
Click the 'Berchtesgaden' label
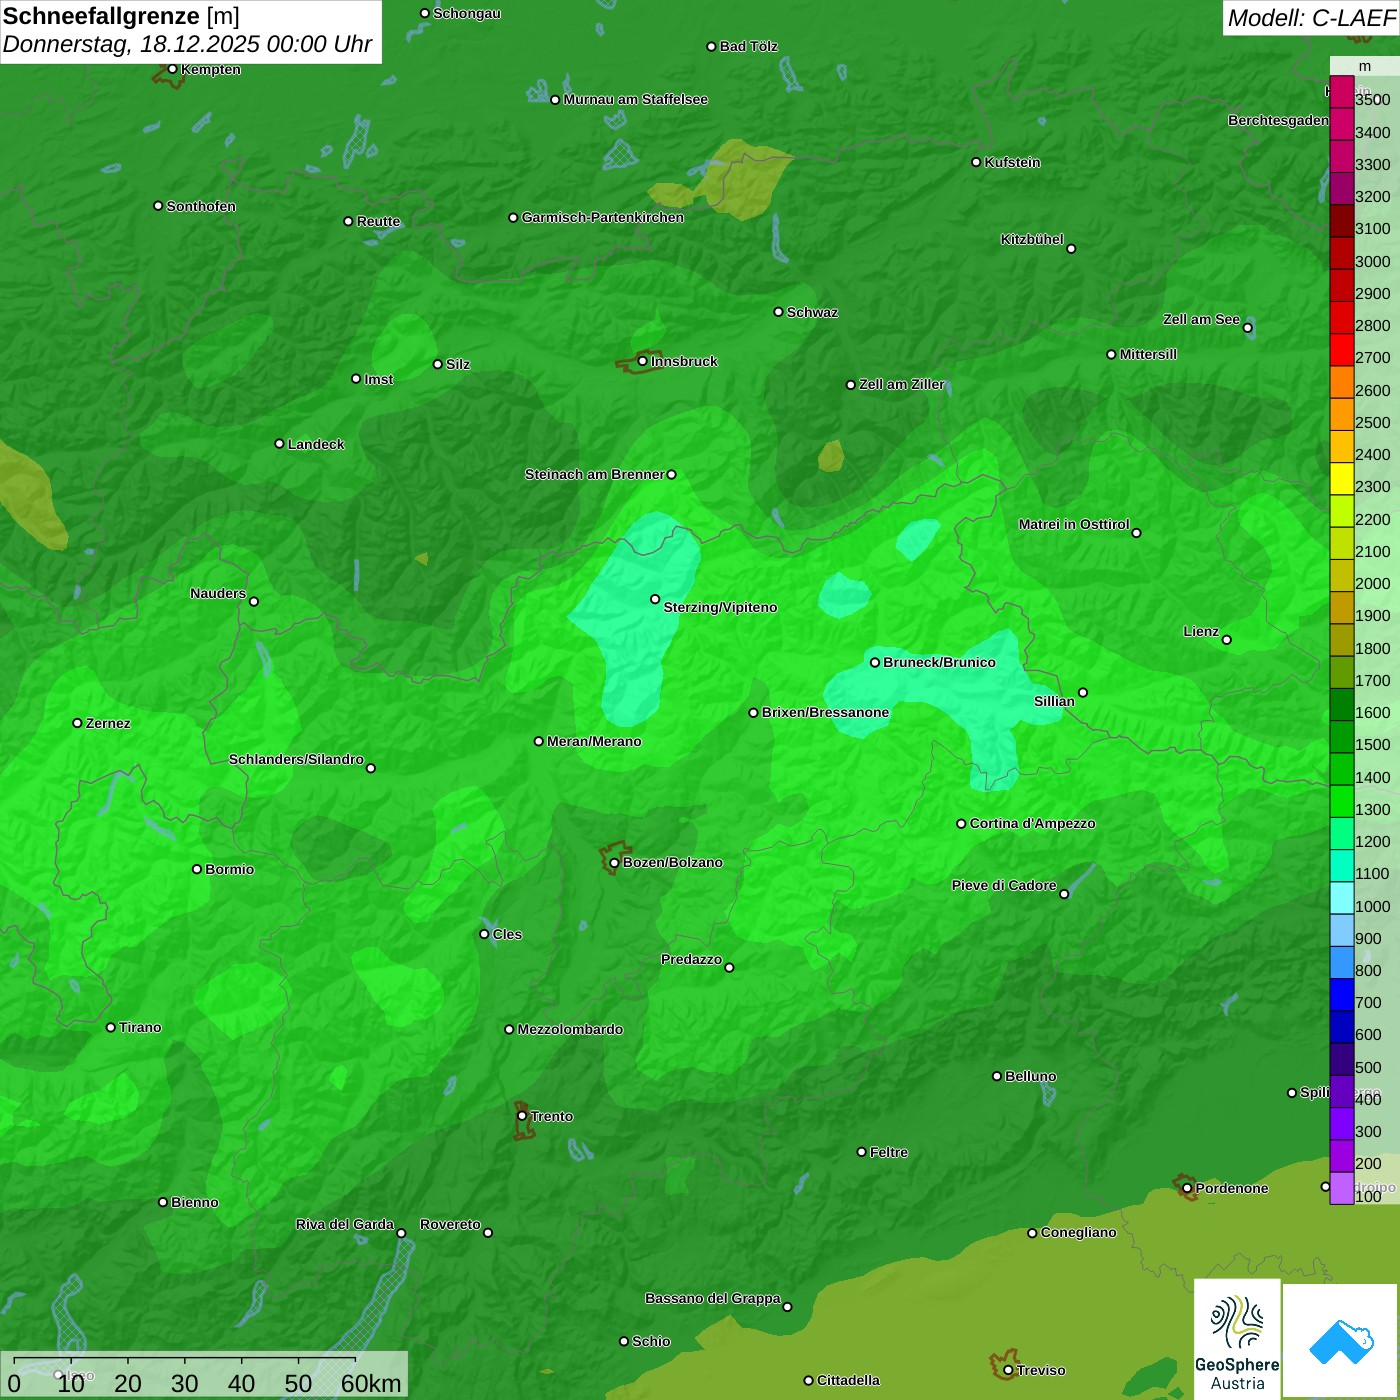point(1278,120)
